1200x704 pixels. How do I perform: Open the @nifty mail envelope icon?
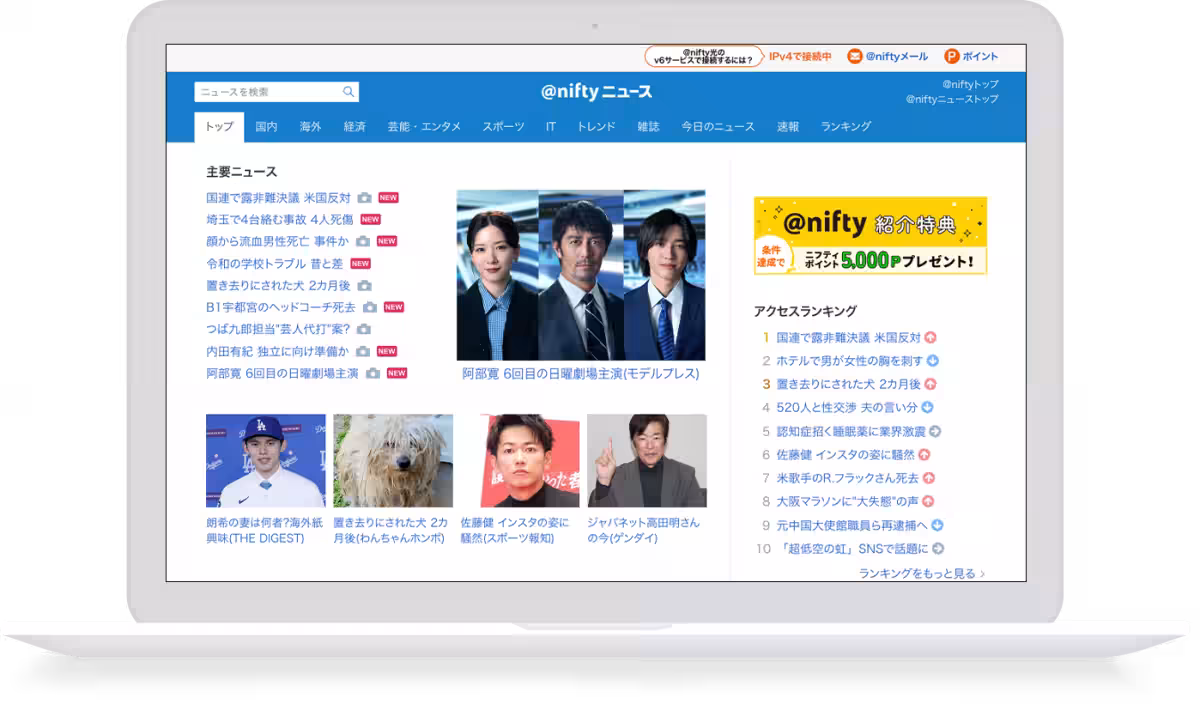tap(854, 57)
